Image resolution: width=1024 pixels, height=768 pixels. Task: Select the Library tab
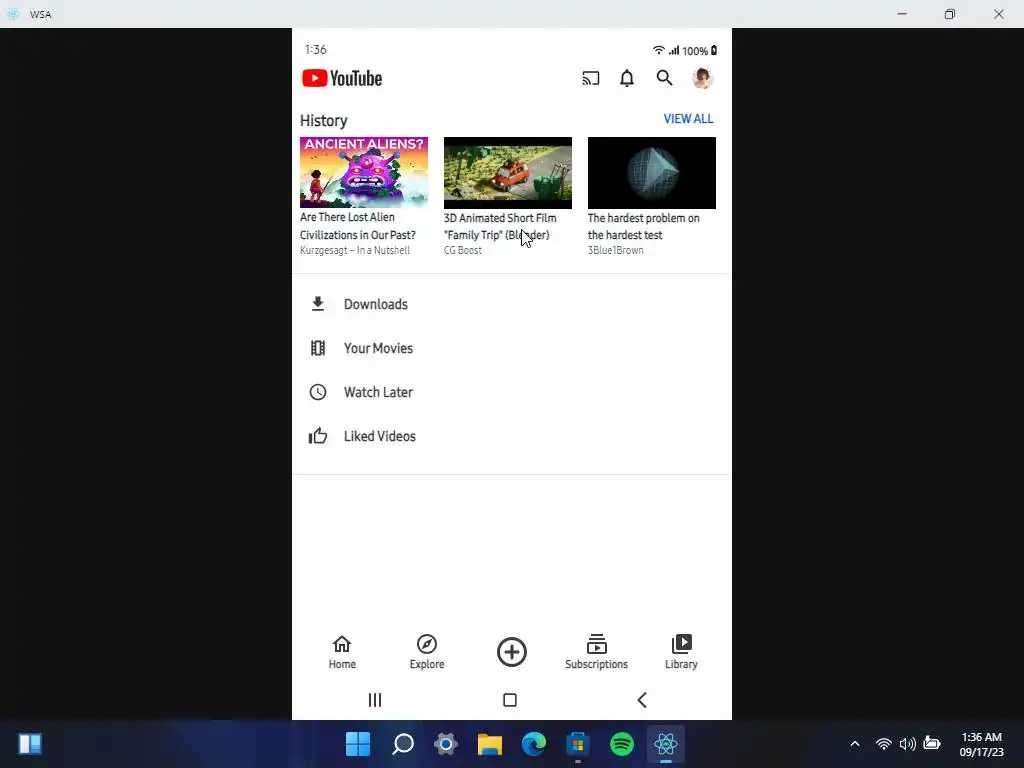tap(681, 652)
